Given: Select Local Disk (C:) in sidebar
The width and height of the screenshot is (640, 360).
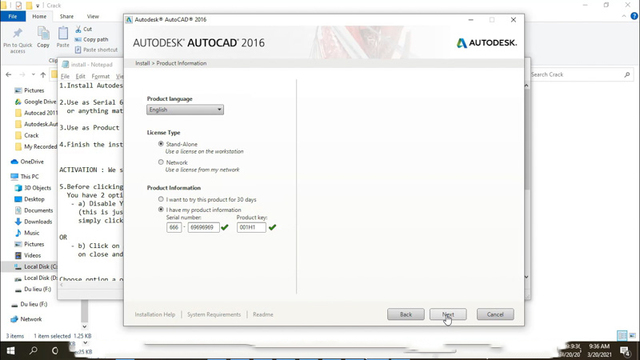Looking at the screenshot, I should pos(36,267).
